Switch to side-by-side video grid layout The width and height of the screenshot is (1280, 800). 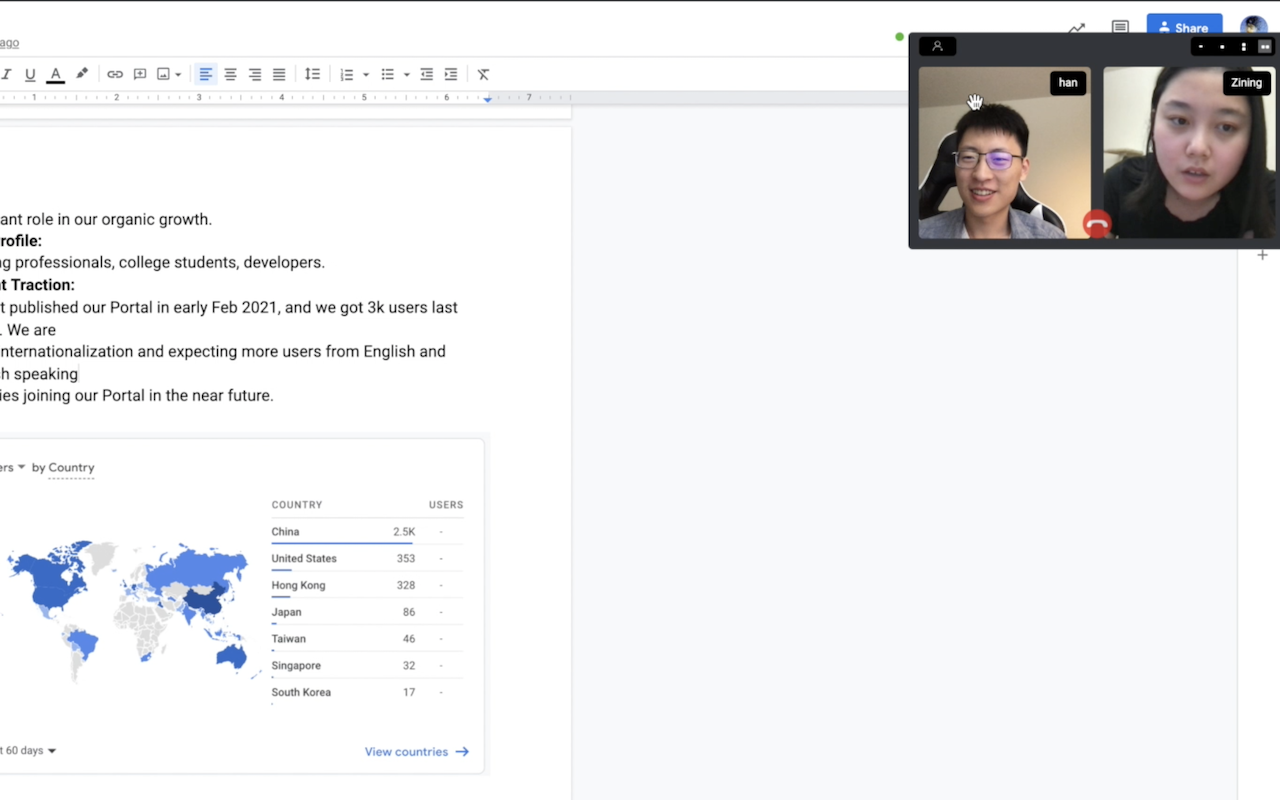pos(1265,47)
